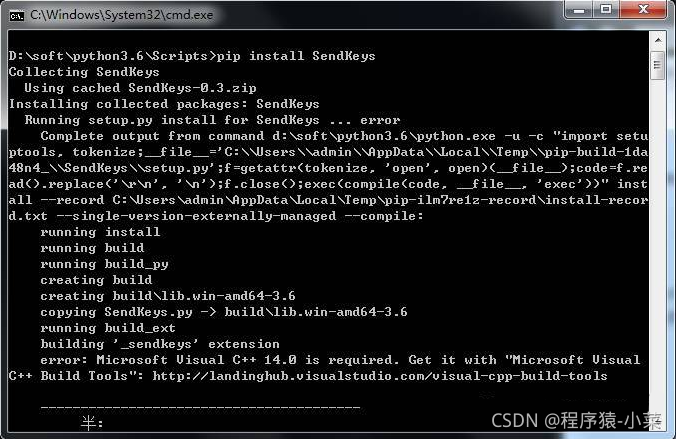This screenshot has width=676, height=439.
Task: Click the CSDN watermark text
Action: (x=576, y=420)
